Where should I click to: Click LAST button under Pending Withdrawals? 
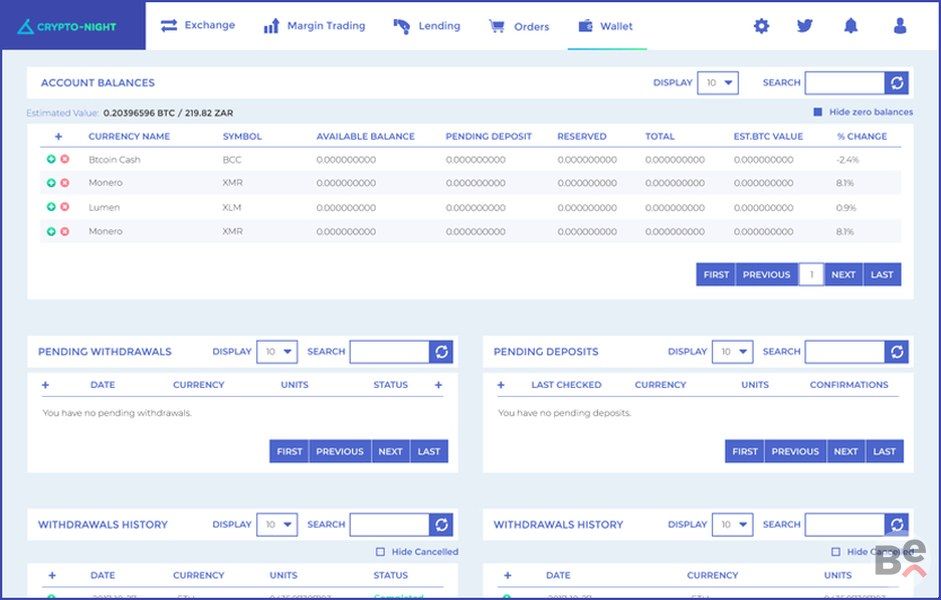(429, 451)
